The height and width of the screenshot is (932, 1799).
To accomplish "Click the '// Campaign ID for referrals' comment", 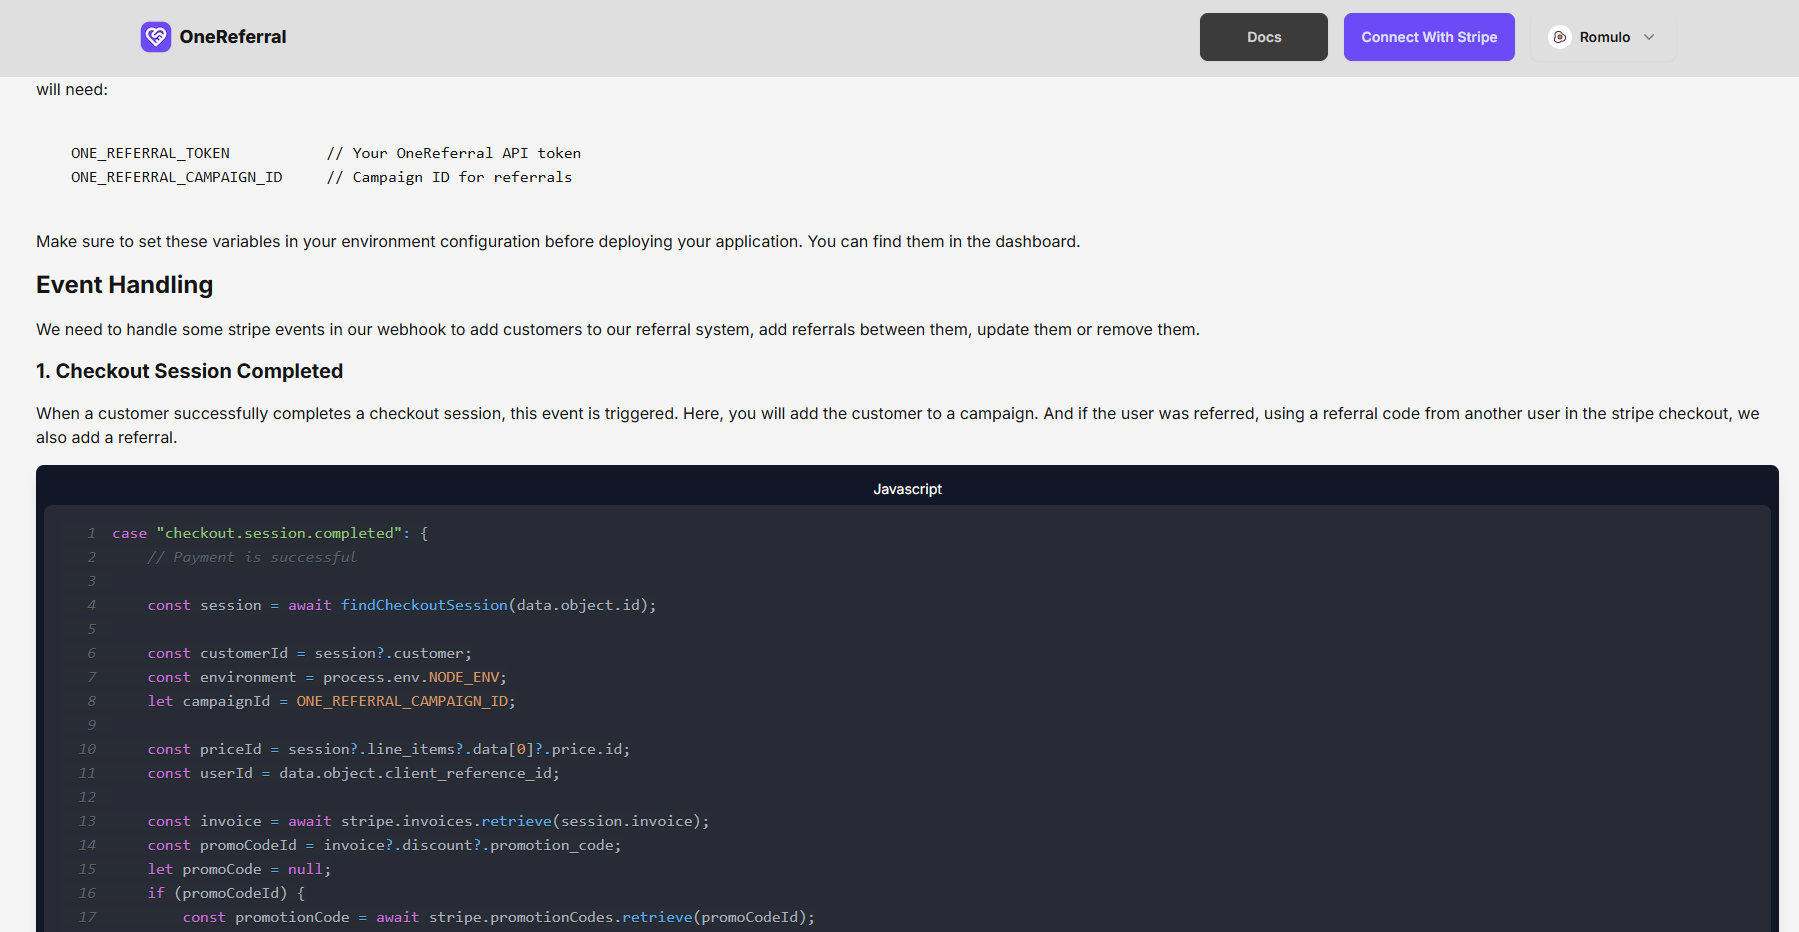I will [449, 177].
